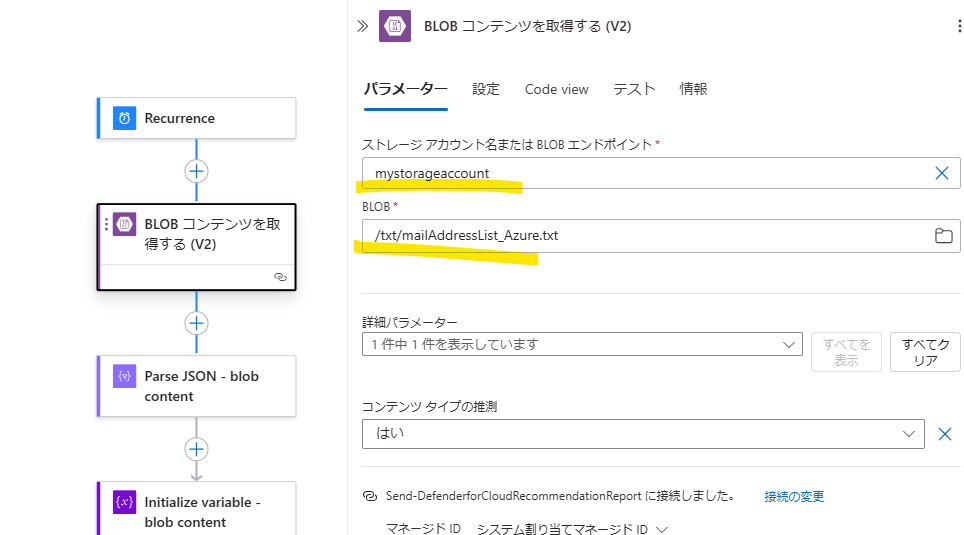The width and height of the screenshot is (964, 535).
Task: Click the 接続の変更 link
Action: [794, 496]
